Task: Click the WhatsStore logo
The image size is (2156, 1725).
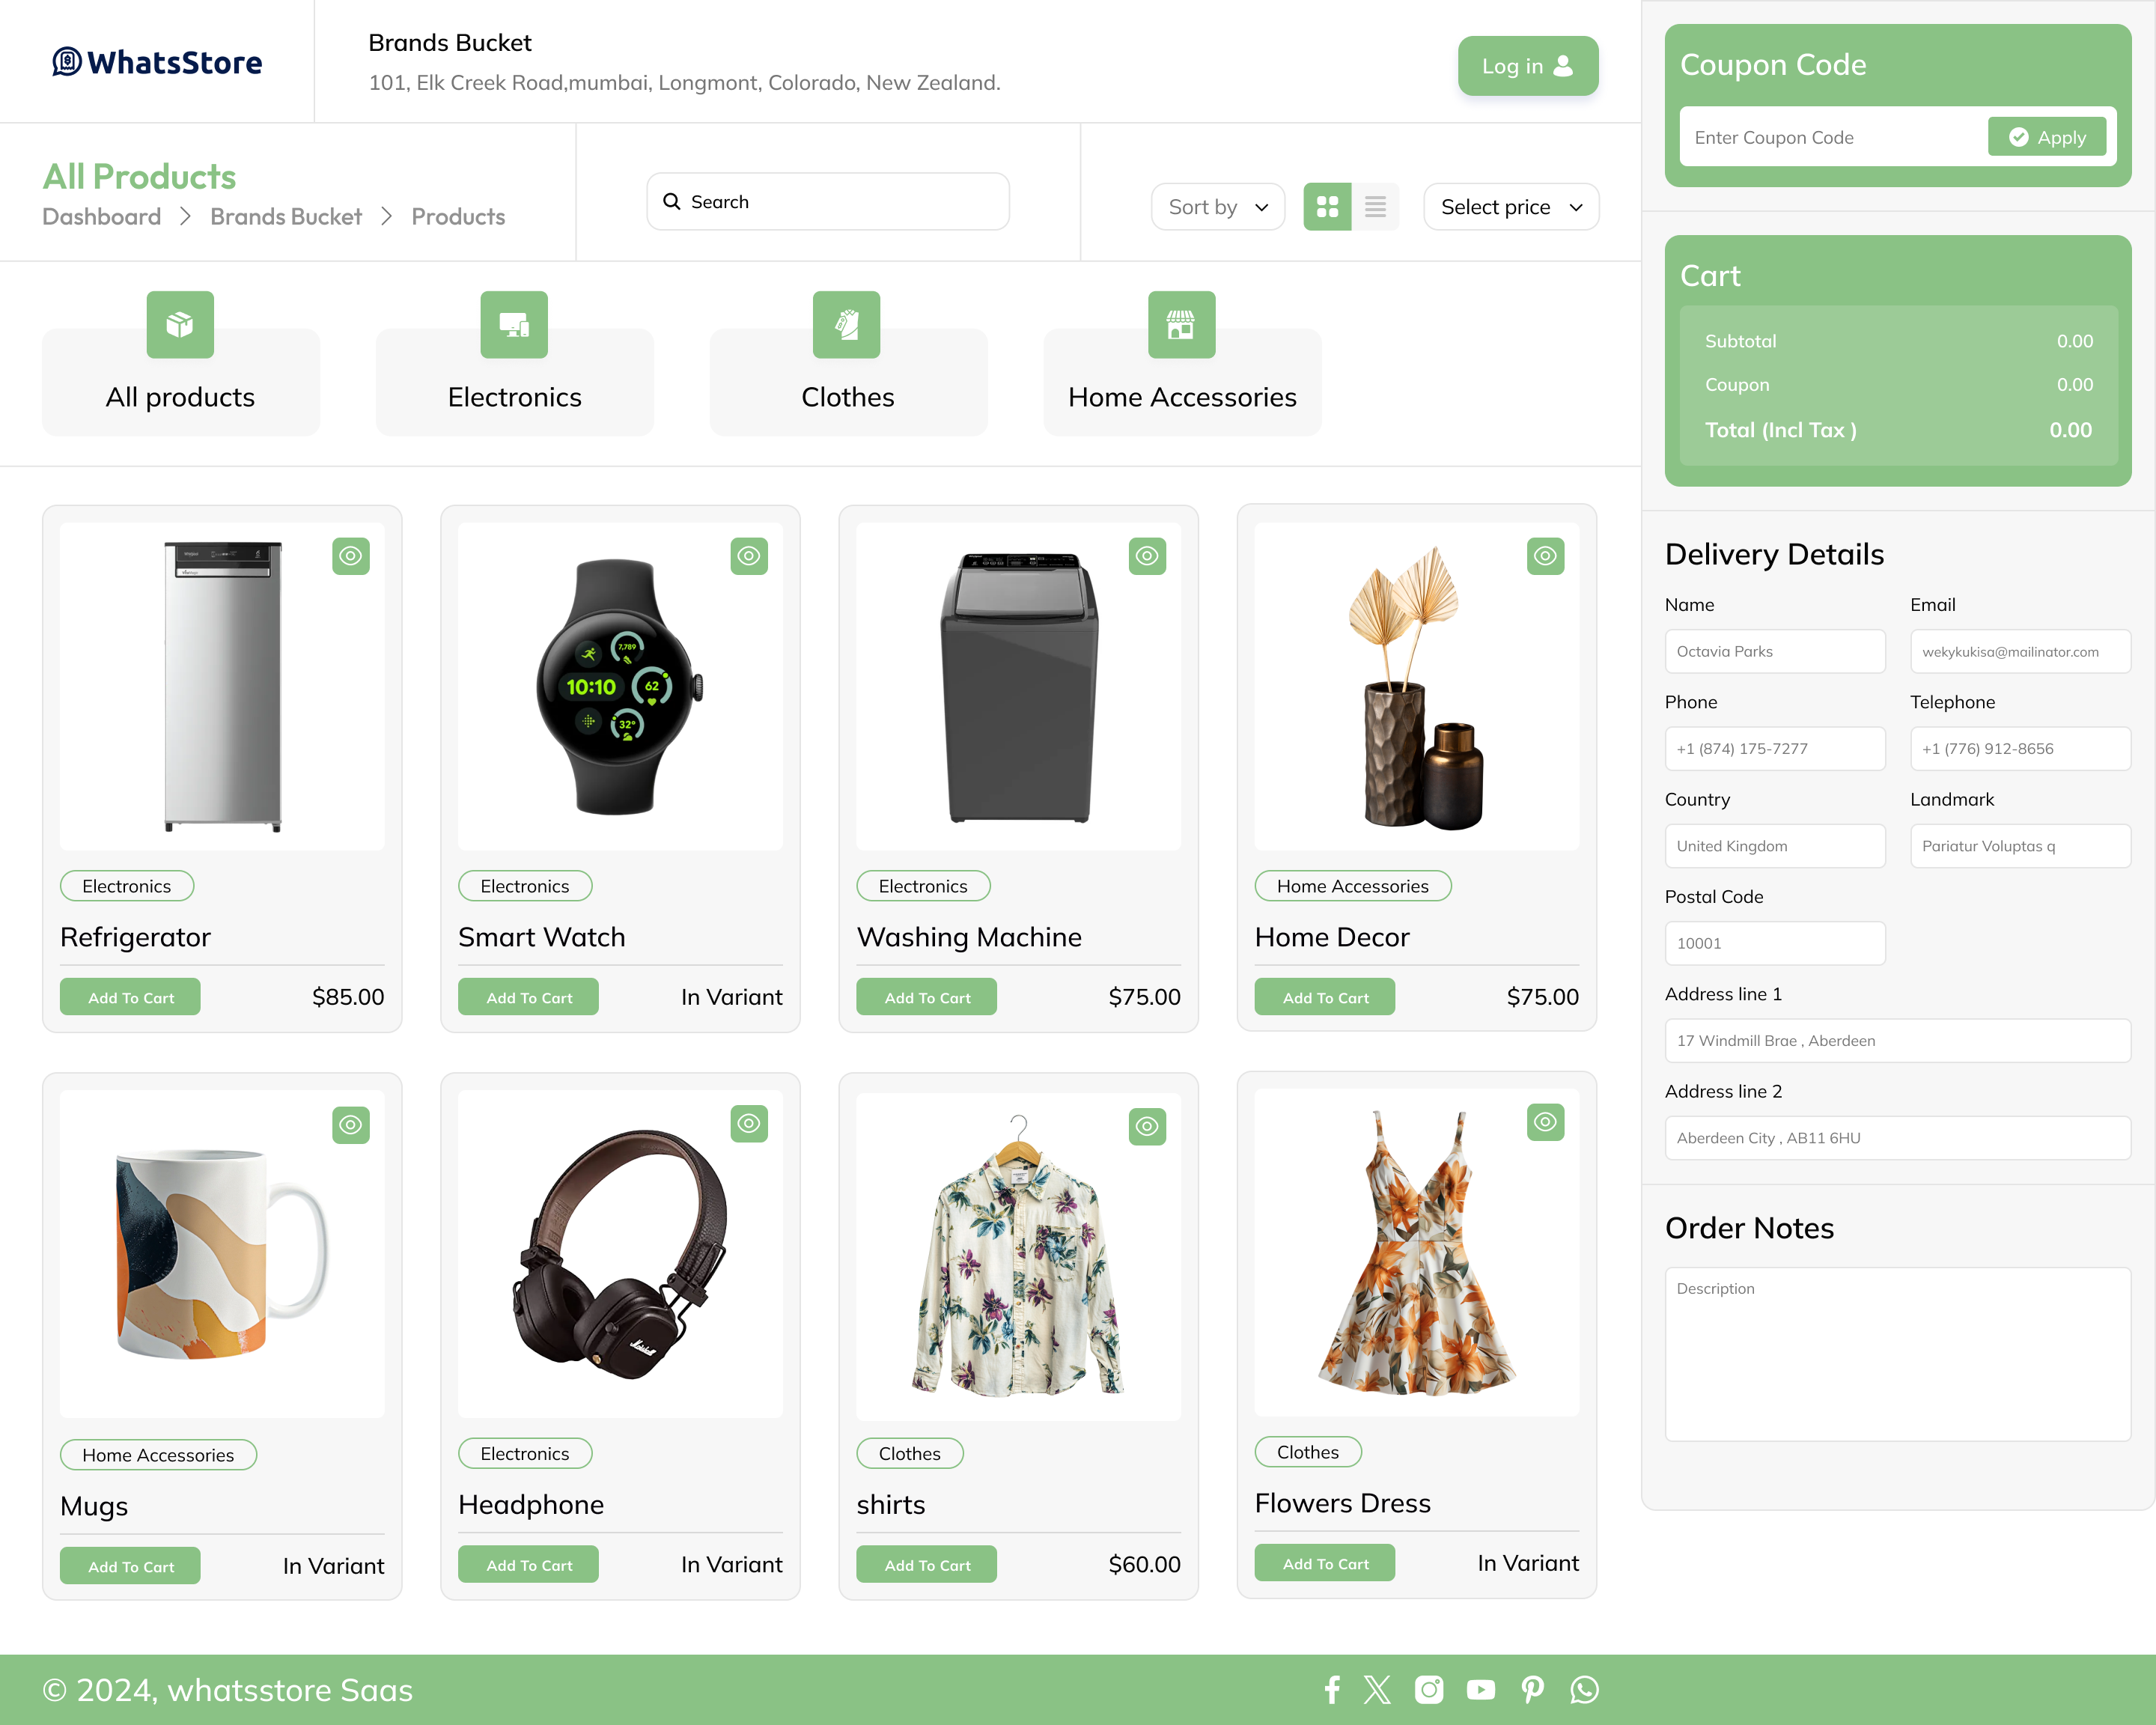Action: pos(157,62)
